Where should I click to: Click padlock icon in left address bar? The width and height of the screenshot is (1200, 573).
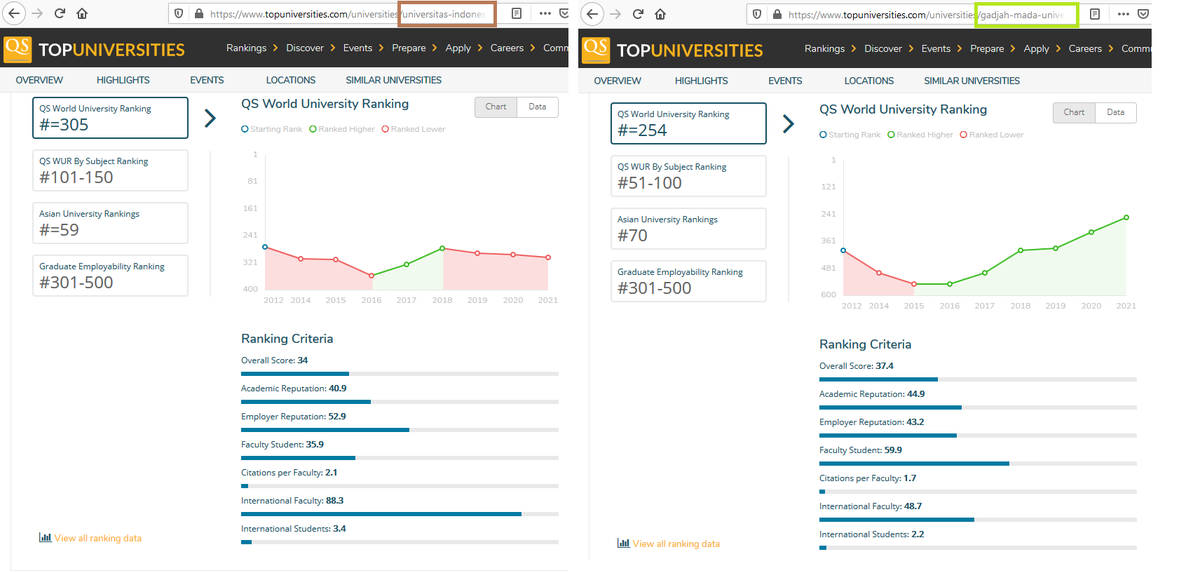198,14
